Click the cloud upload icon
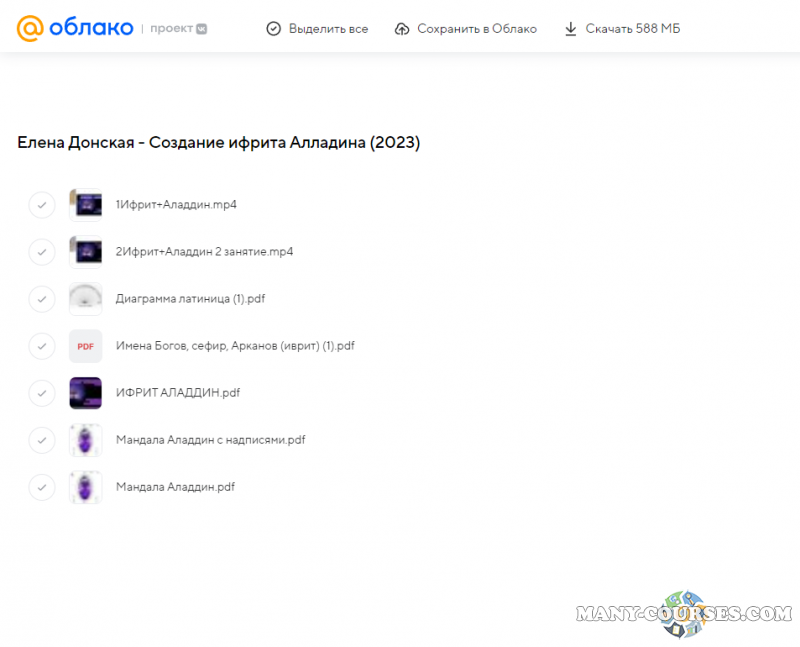 pos(402,29)
